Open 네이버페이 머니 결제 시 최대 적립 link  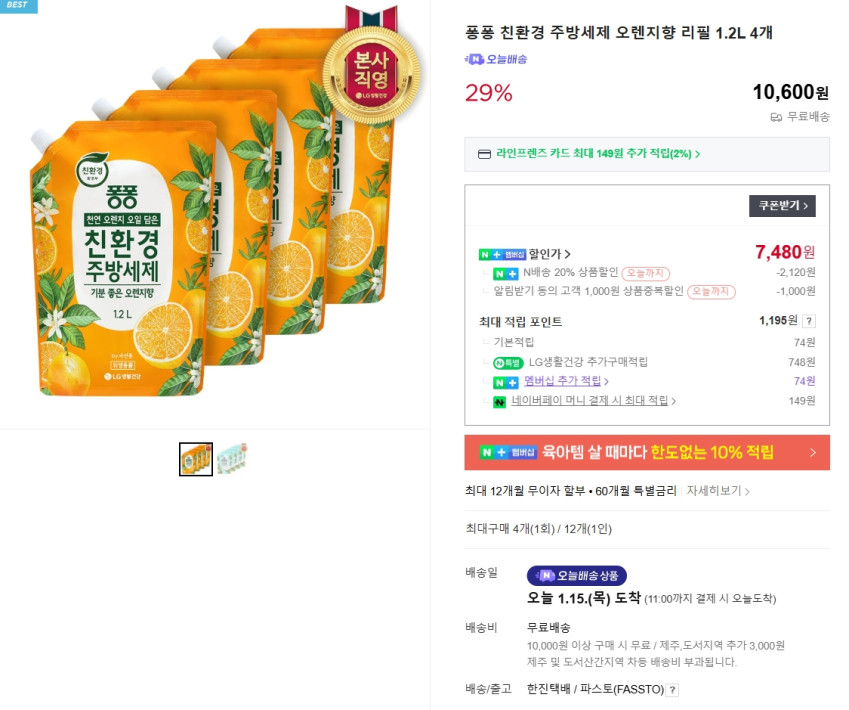tap(593, 401)
